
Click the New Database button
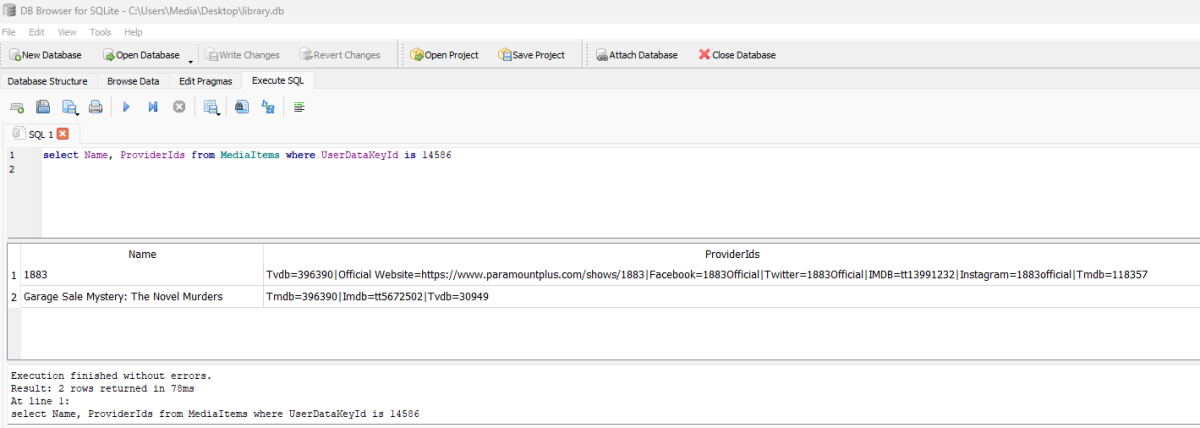click(46, 55)
